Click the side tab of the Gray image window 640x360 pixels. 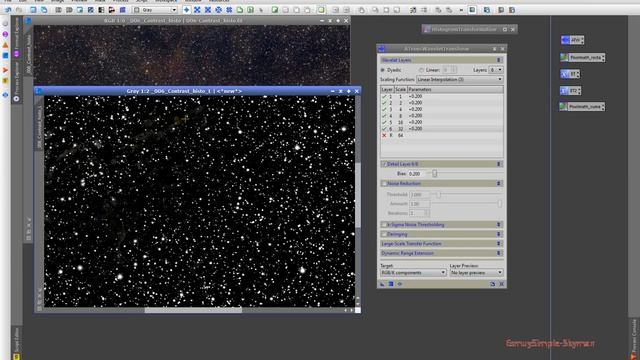coord(39,124)
